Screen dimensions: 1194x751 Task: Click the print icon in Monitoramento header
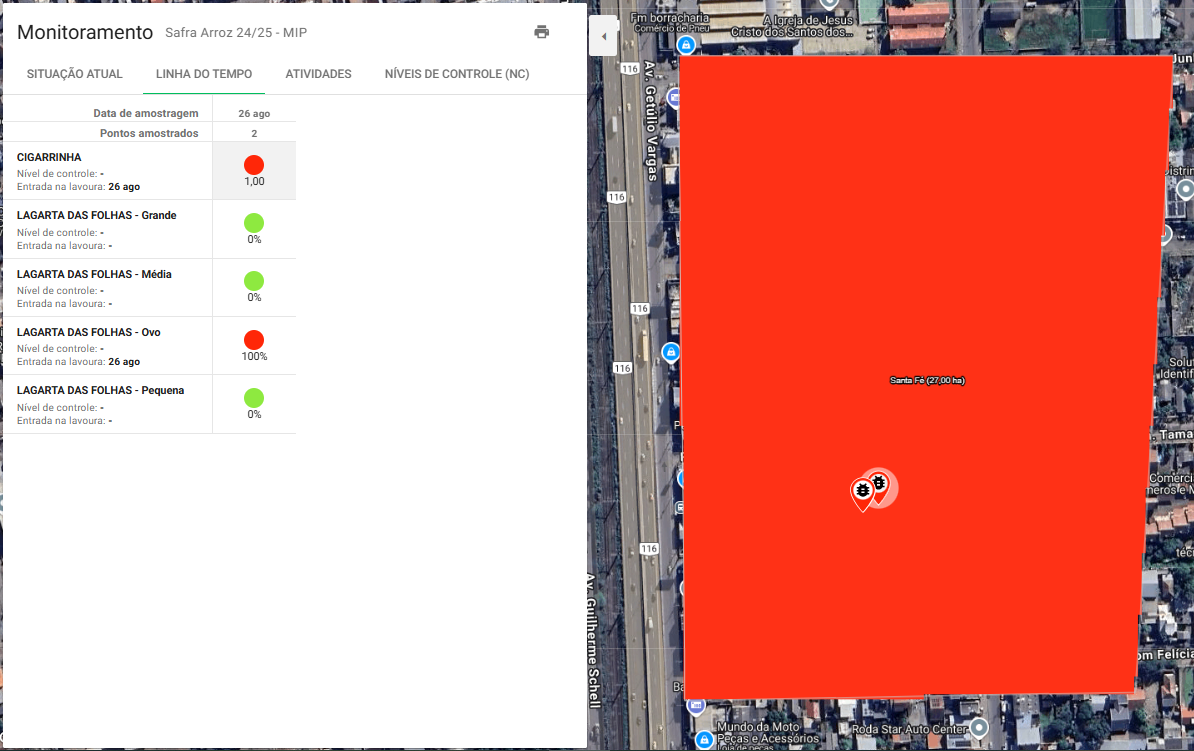(x=541, y=32)
